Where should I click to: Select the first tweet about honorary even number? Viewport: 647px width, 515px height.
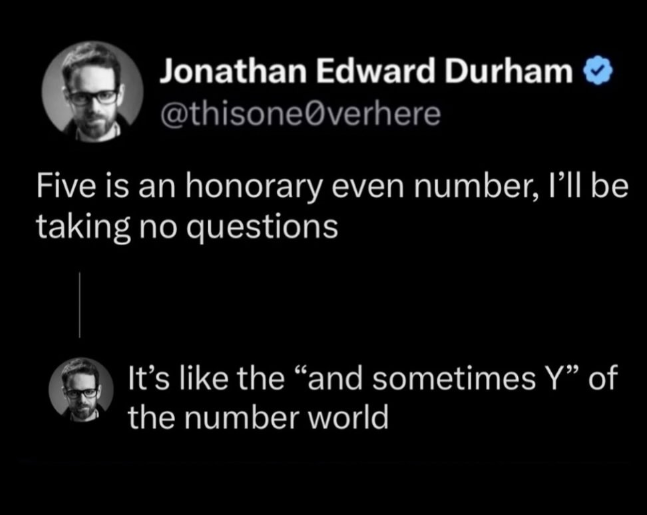(x=330, y=208)
